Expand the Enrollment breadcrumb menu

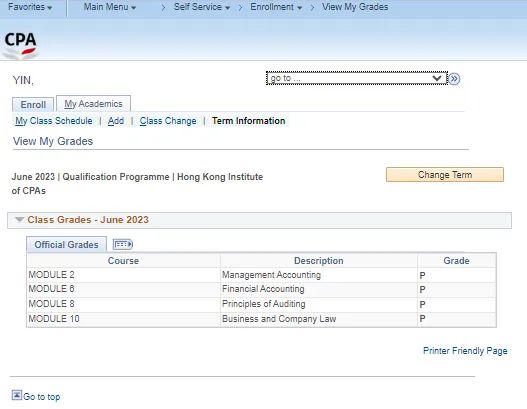(276, 7)
